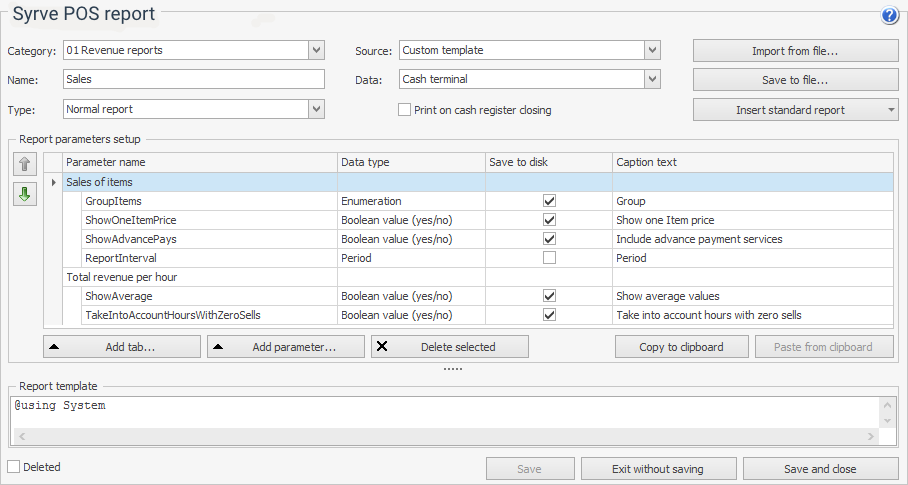Screen dimensions: 908x485
Task: Expand the Source dropdown list
Action: [652, 50]
